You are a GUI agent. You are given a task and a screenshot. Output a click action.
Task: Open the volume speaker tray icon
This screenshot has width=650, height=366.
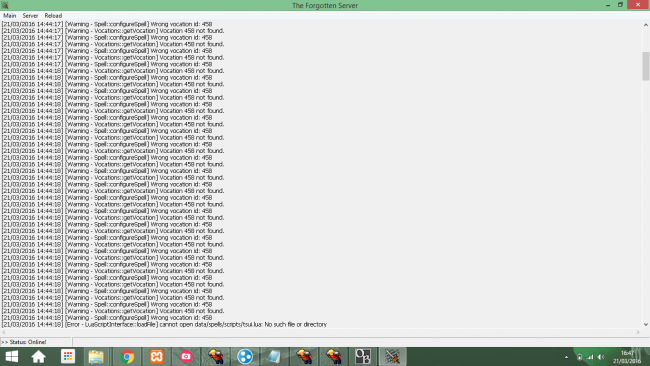click(601, 357)
